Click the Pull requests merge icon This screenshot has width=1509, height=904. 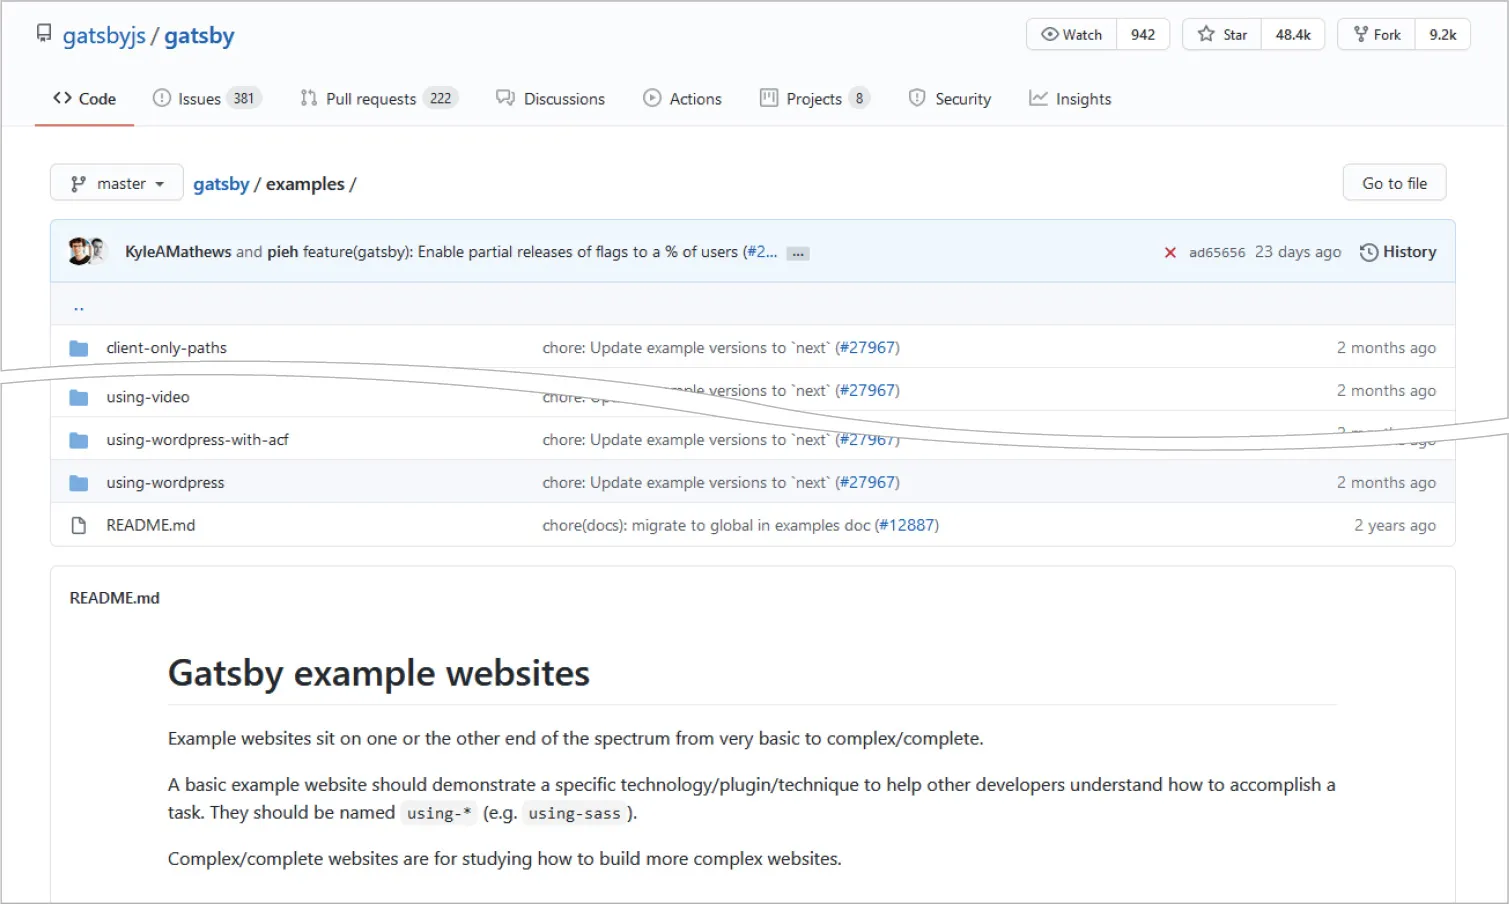(x=308, y=98)
